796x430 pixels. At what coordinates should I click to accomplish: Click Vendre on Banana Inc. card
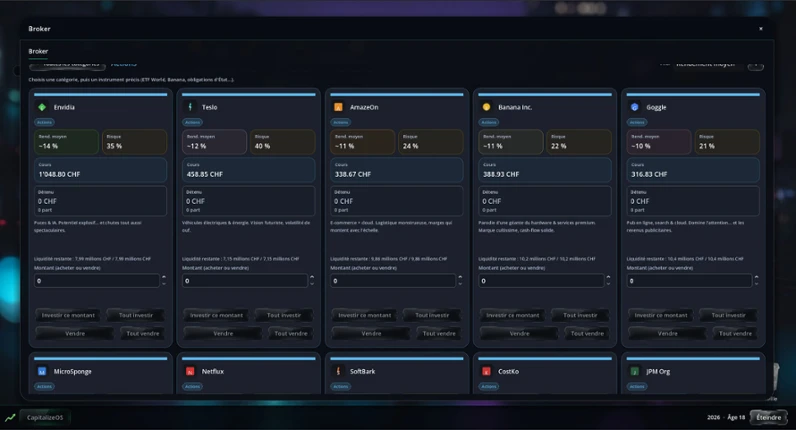click(520, 334)
